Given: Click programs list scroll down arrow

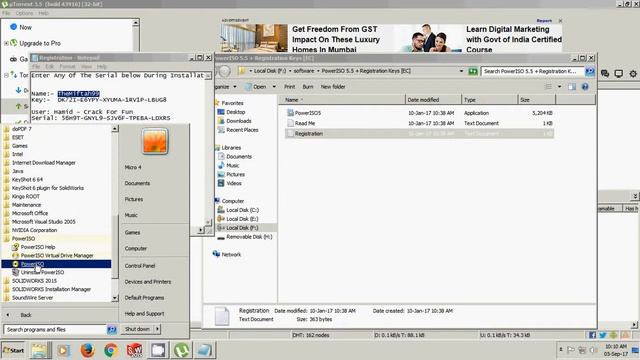Looking at the screenshot, I should coord(115,298).
